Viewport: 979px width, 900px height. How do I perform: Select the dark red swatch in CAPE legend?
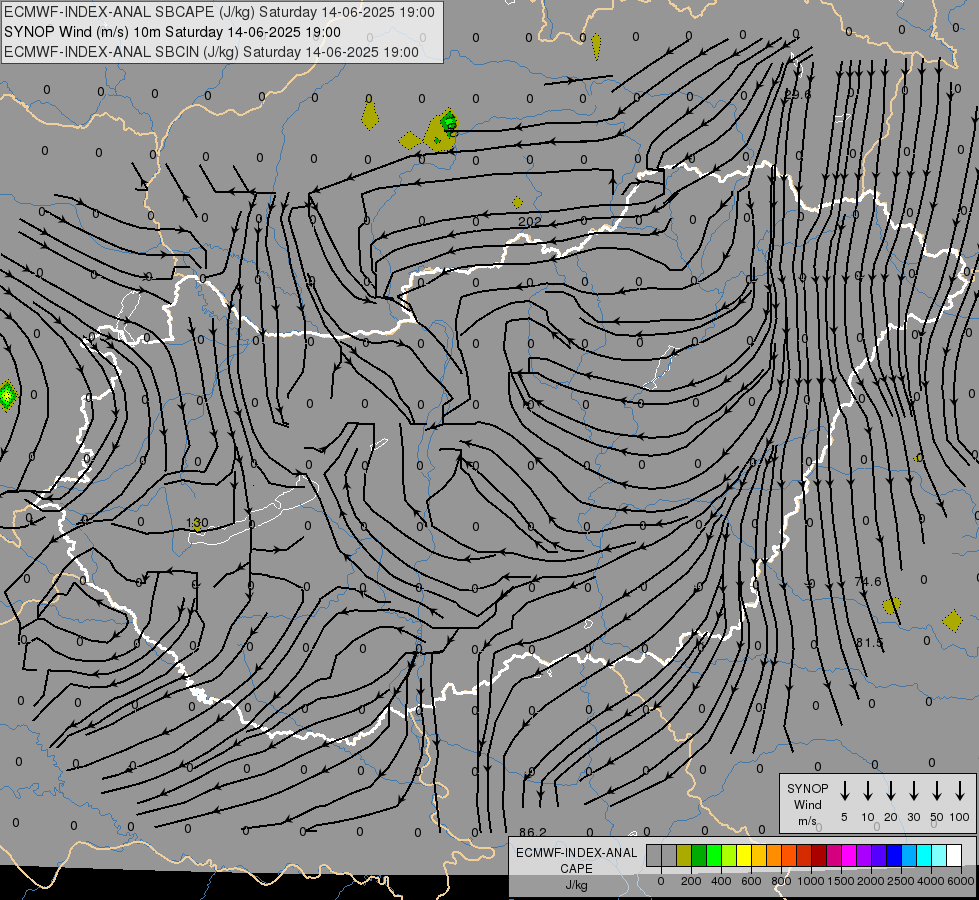[819, 855]
